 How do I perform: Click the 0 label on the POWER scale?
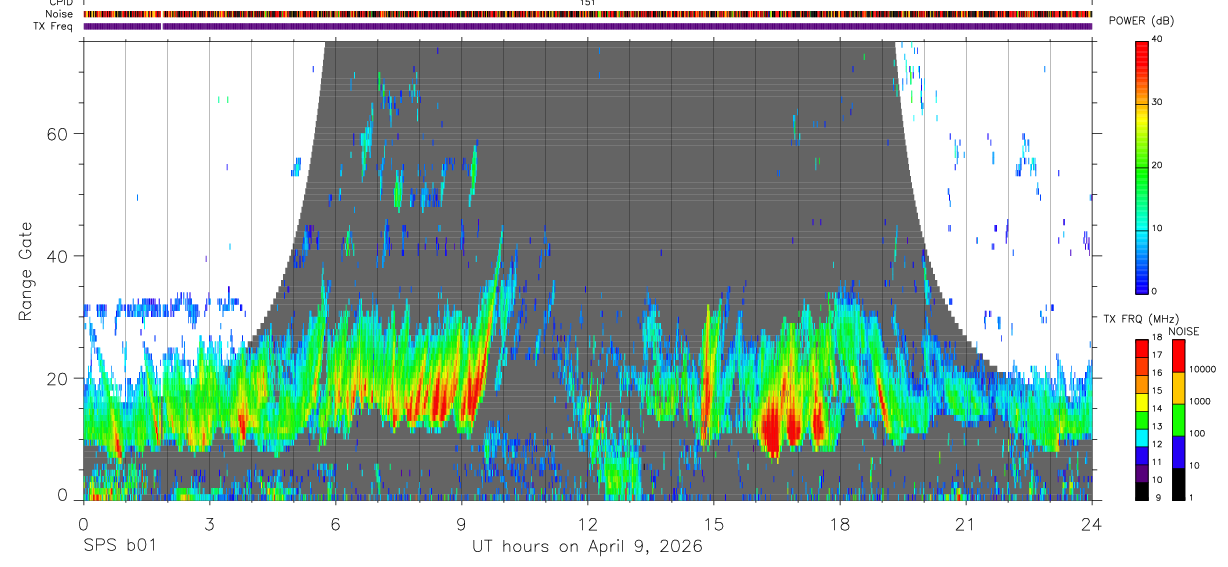pos(1154,291)
